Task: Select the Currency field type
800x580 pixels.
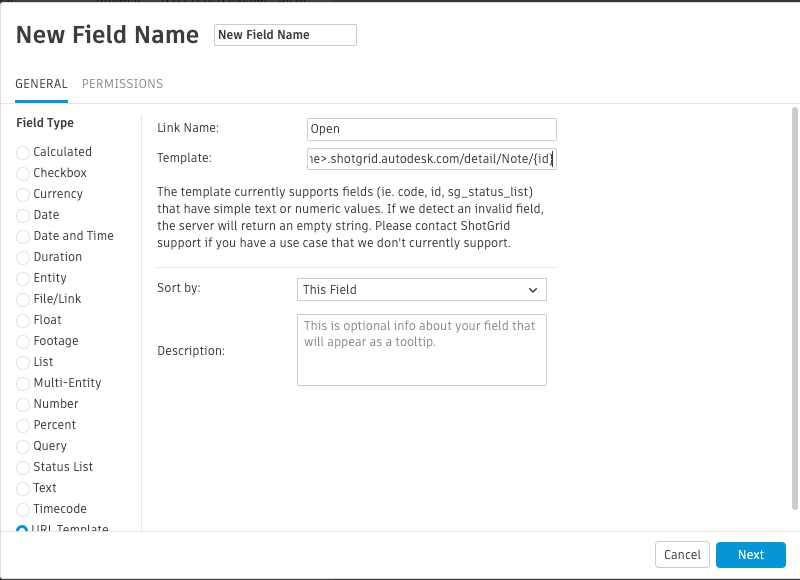Action: (x=21, y=194)
